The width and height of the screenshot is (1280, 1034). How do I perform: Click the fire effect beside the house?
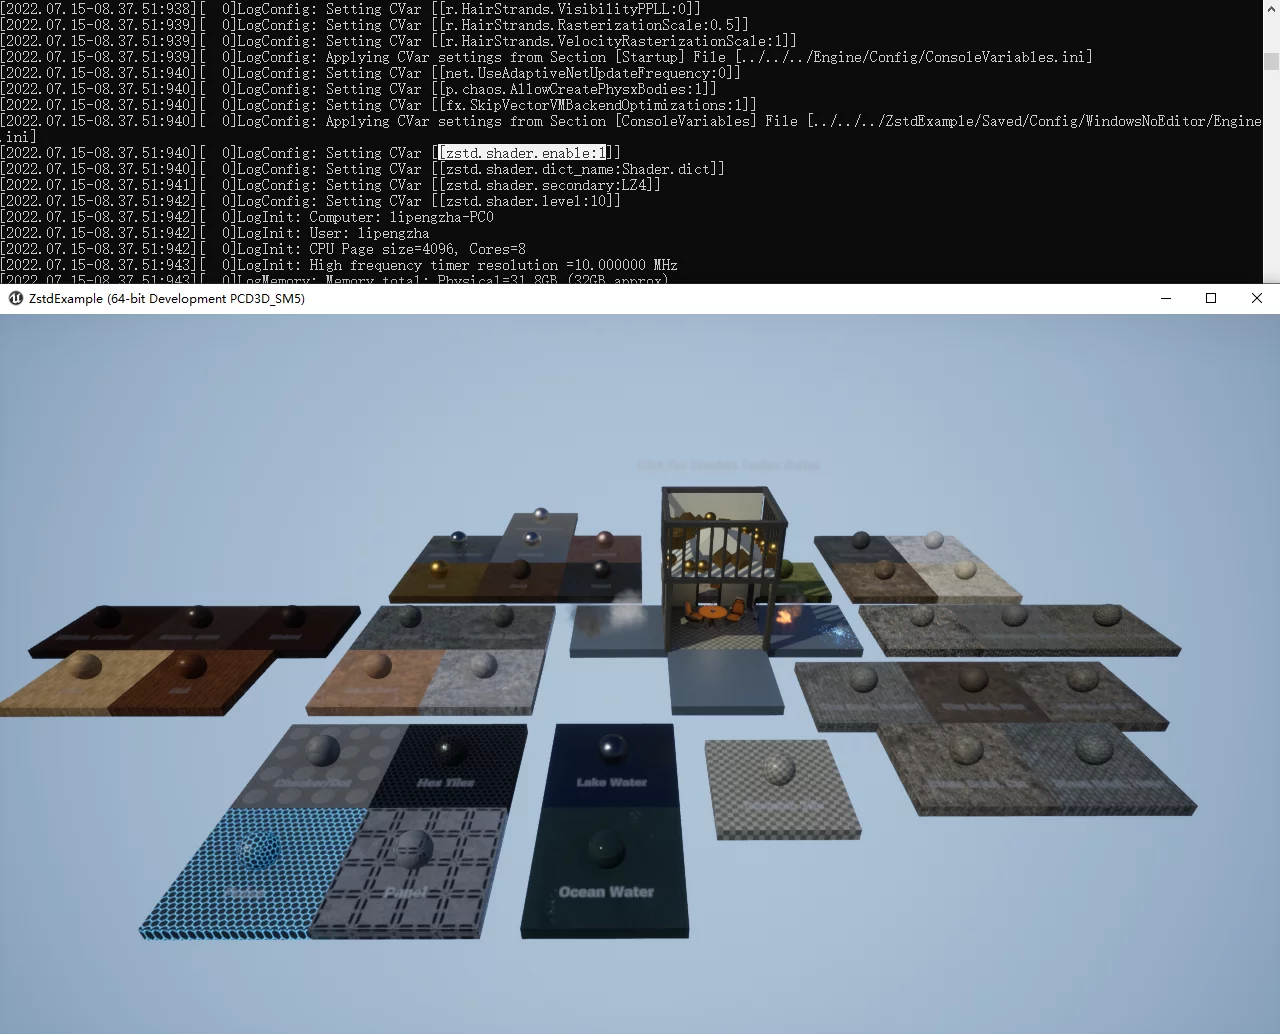click(x=786, y=615)
